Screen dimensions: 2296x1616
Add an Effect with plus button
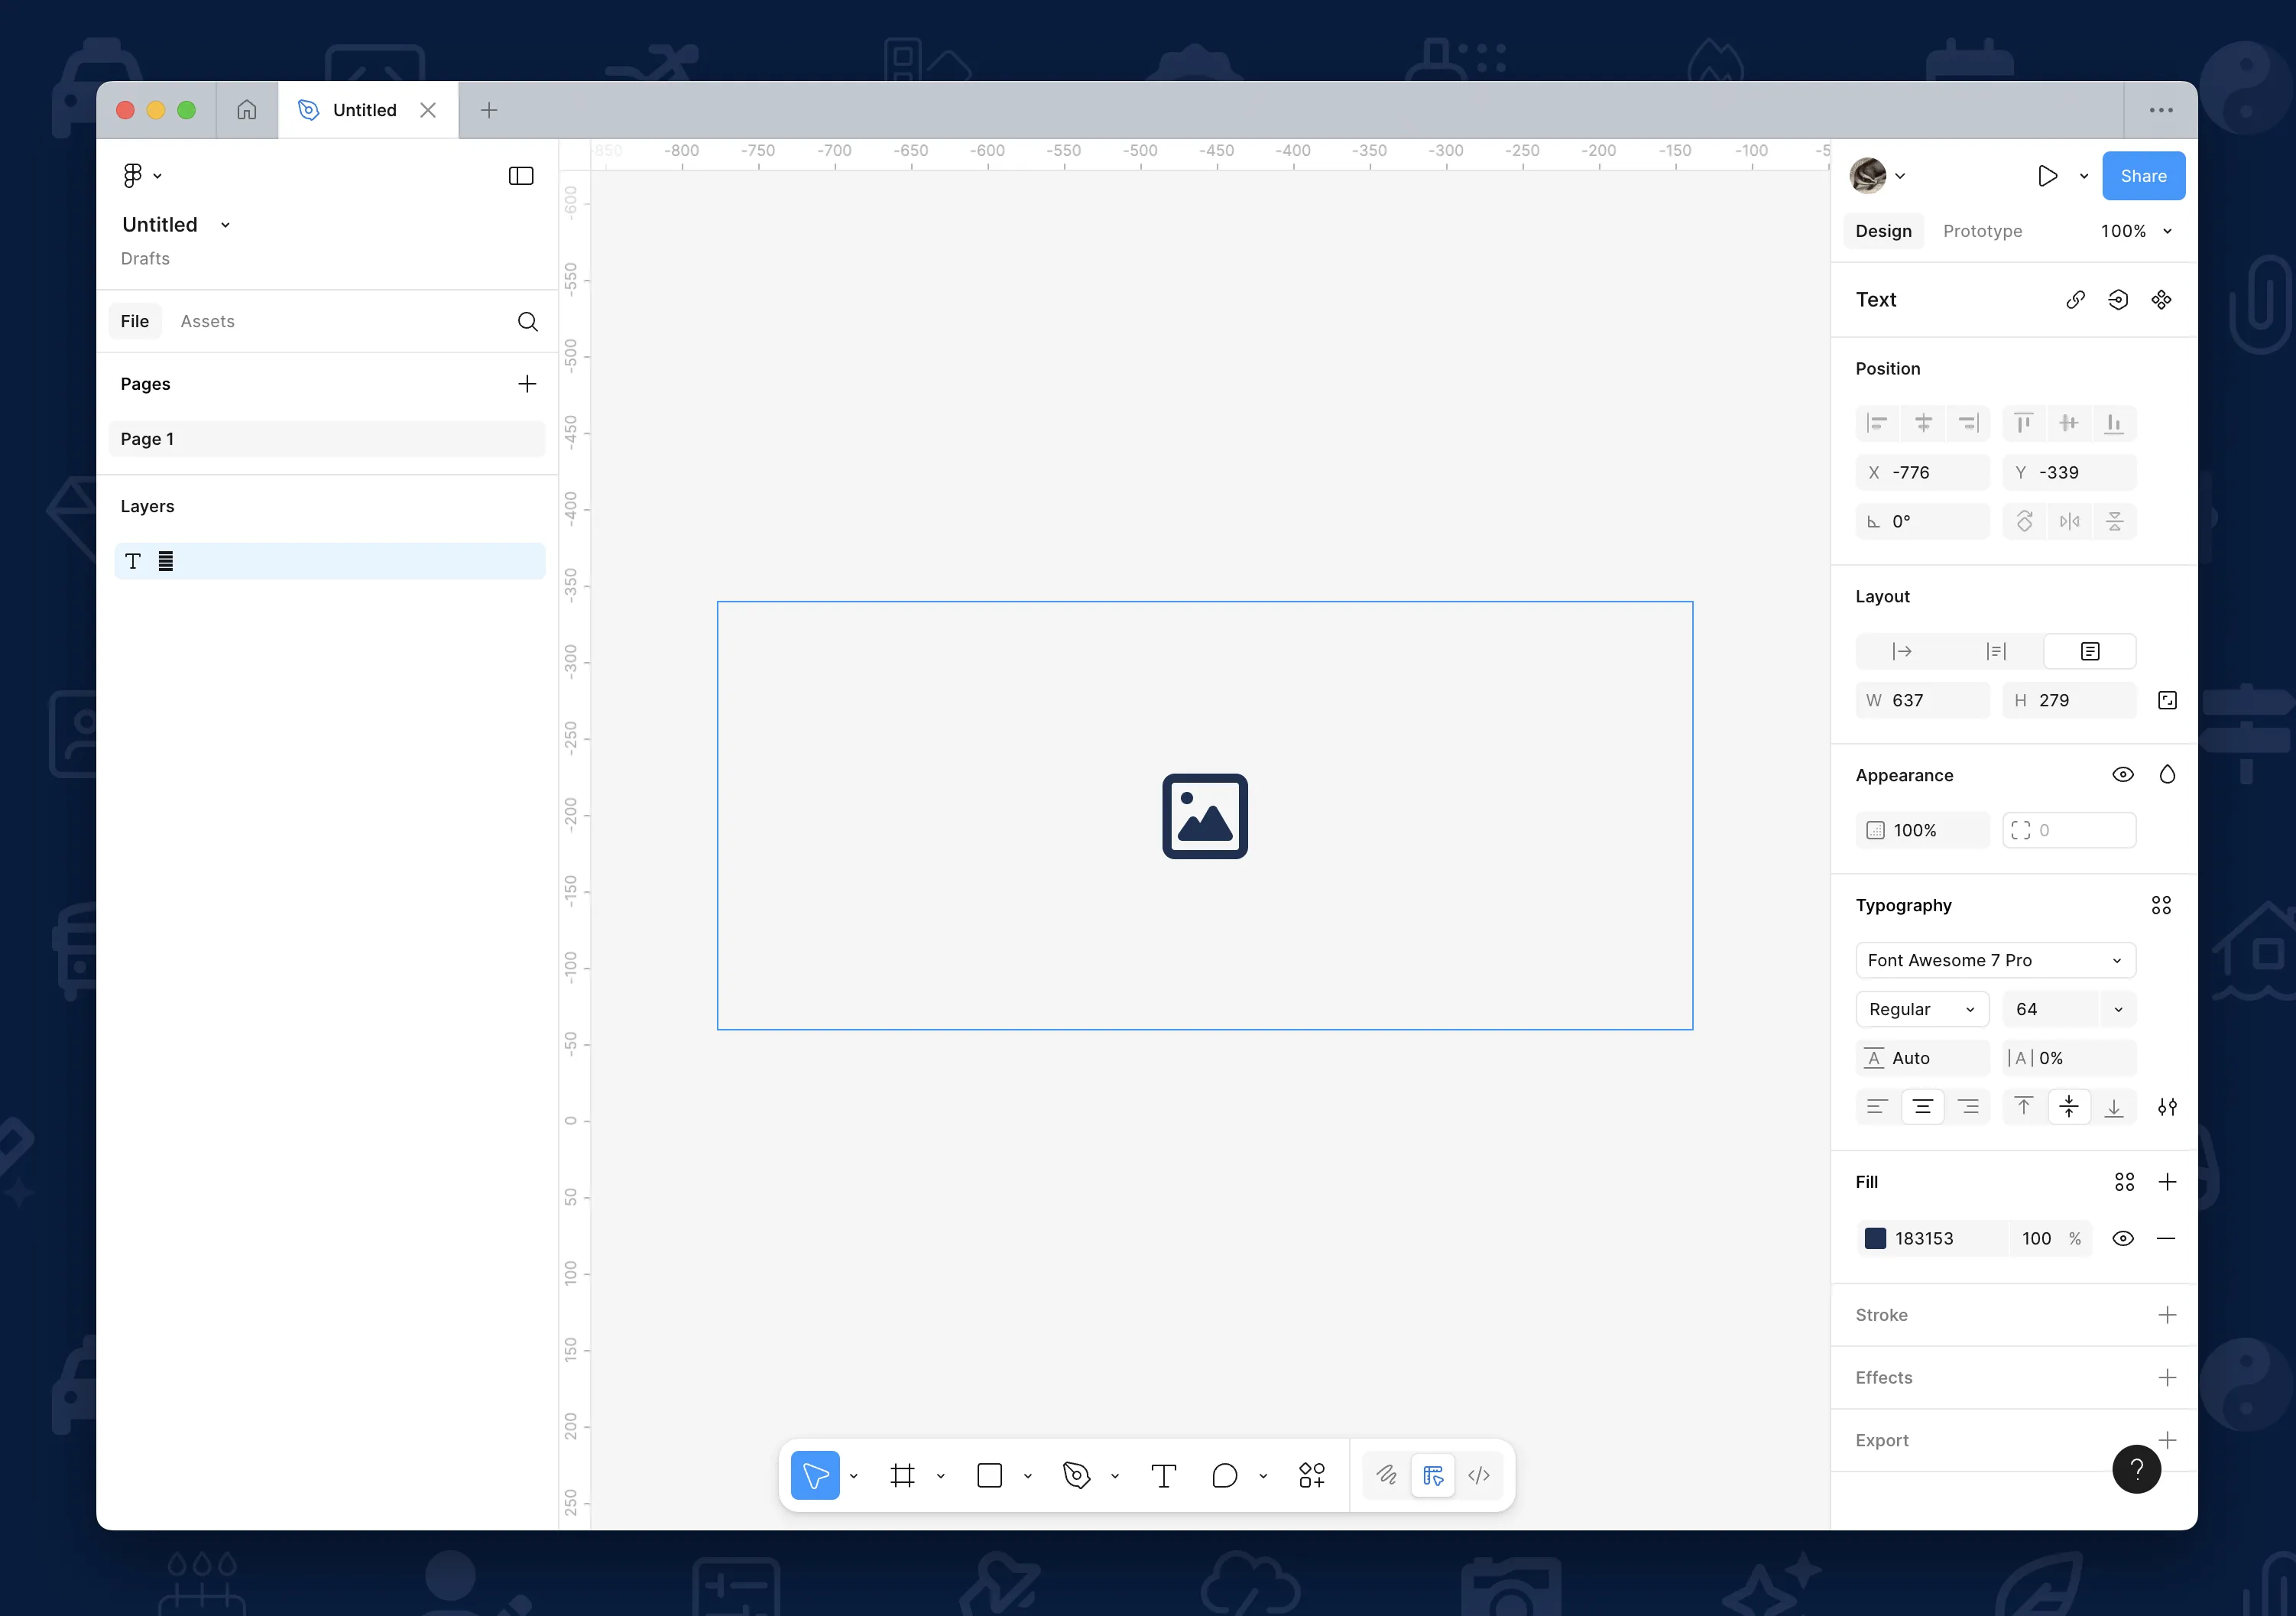(2166, 1378)
